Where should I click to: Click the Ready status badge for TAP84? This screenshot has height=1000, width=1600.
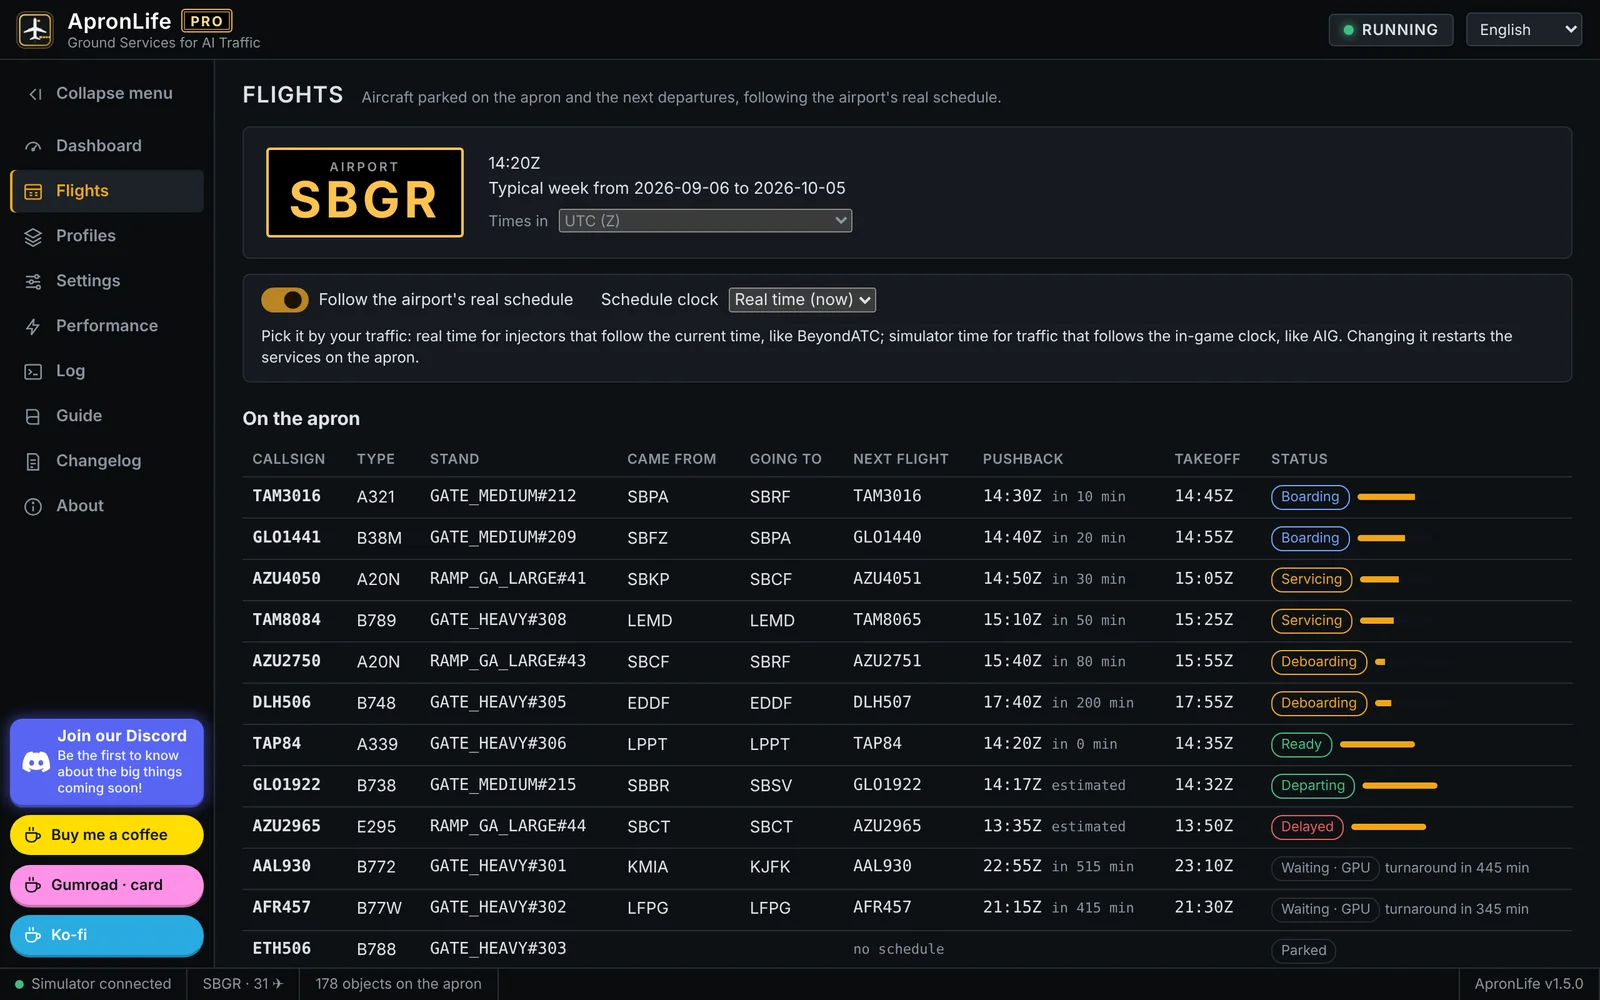[x=1301, y=744]
